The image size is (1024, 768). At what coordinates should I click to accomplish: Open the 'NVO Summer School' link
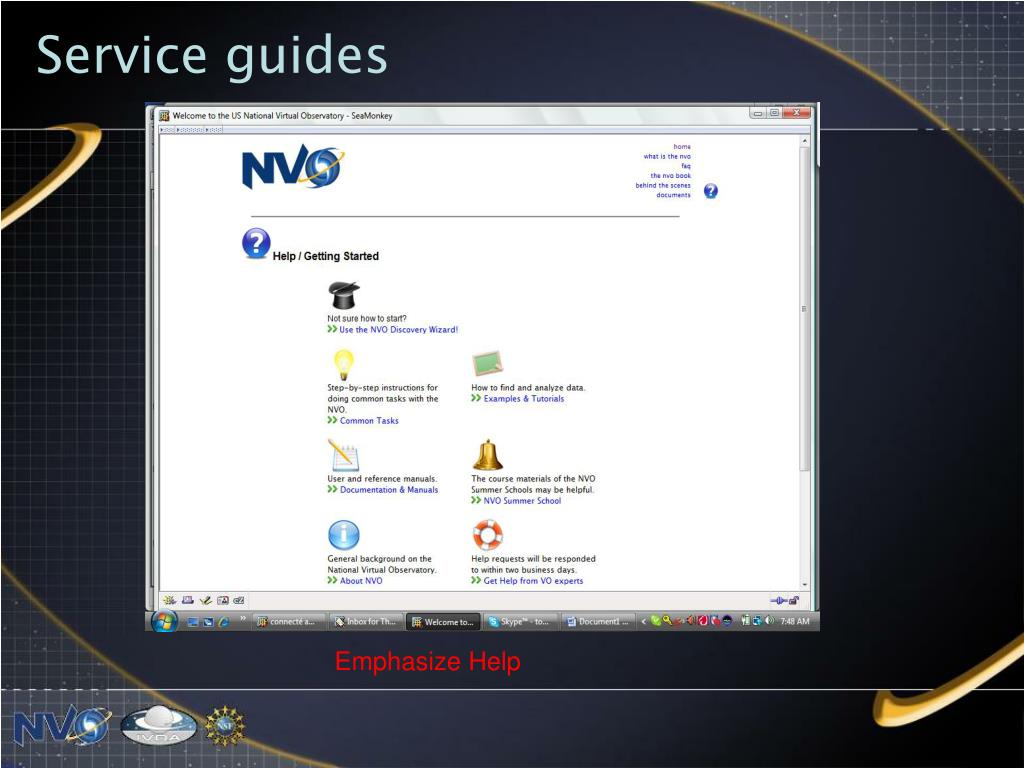pyautogui.click(x=522, y=500)
